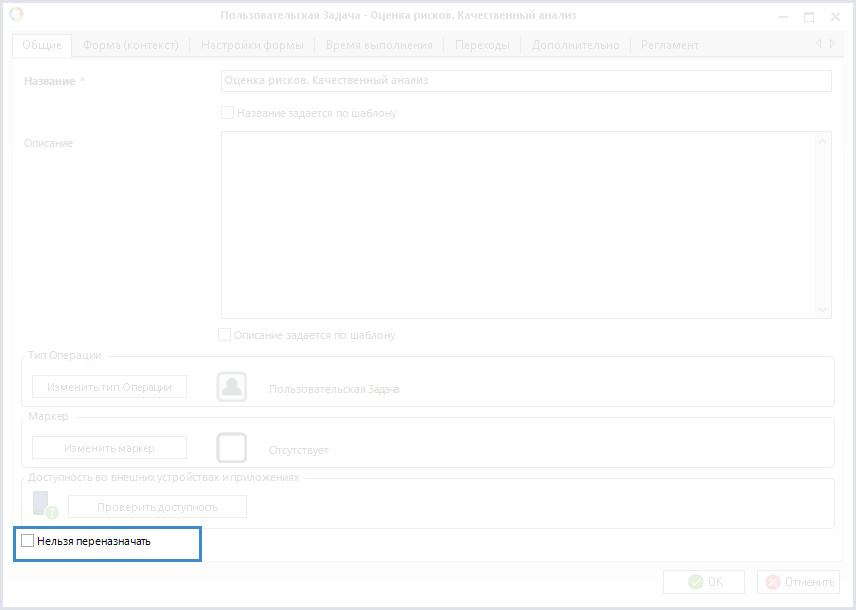Toggle 'Описание задается по шаблону' checkbox
This screenshot has width=856, height=610.
tap(225, 335)
